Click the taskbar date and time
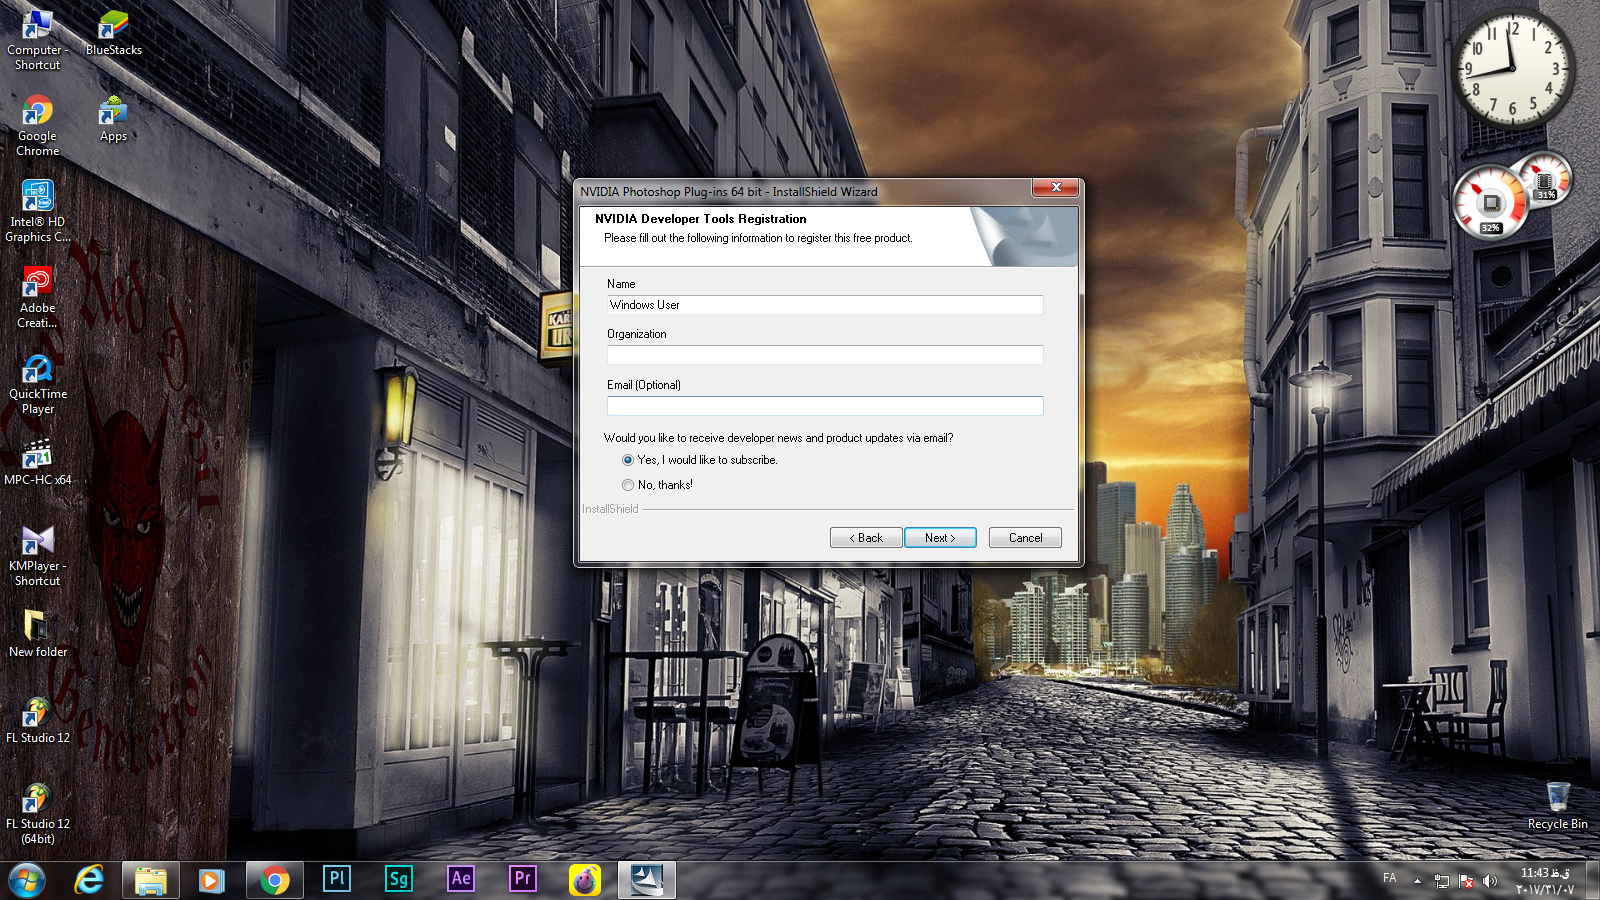This screenshot has width=1600, height=900. coord(1545,881)
